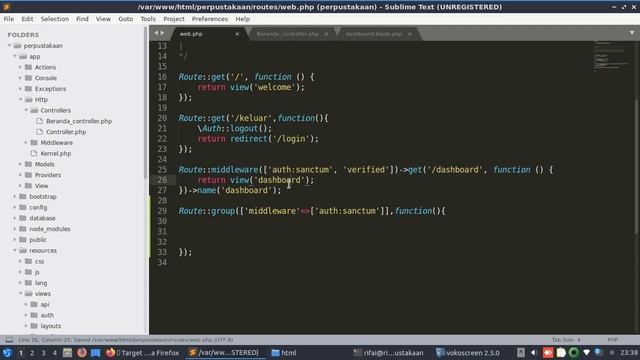Open Beranda_controller.php in sidebar
The width and height of the screenshot is (640, 360).
[79, 121]
